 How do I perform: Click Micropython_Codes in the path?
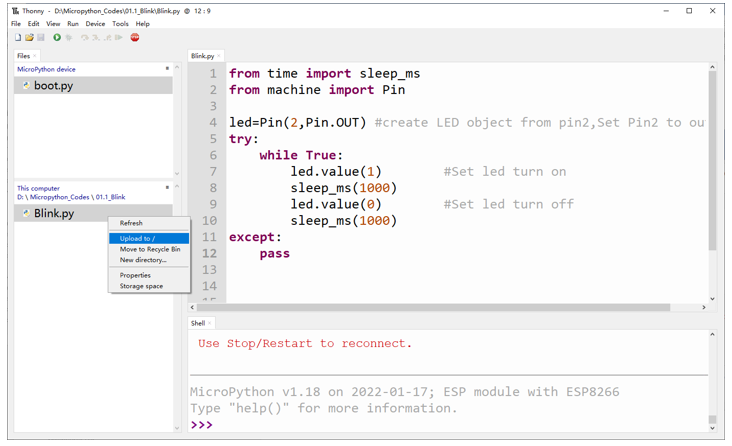click(60, 197)
